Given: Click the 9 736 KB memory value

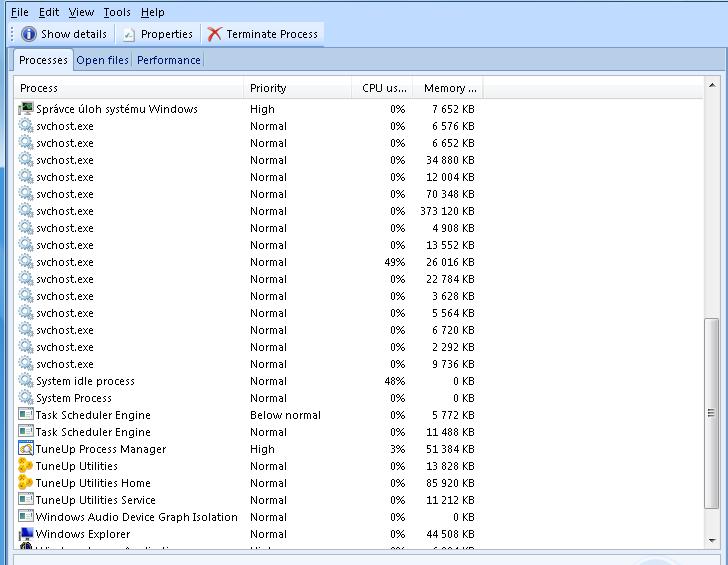Looking at the screenshot, I should coord(453,364).
